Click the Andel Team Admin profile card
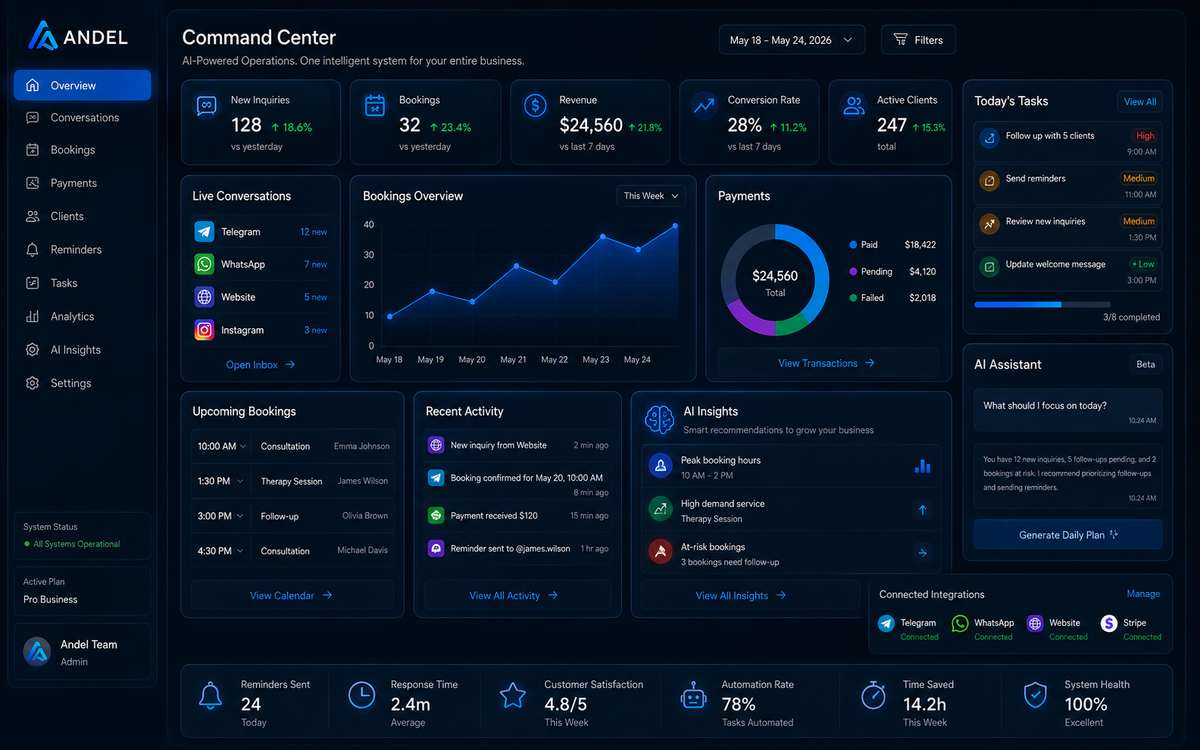The image size is (1200, 750). tap(82, 652)
